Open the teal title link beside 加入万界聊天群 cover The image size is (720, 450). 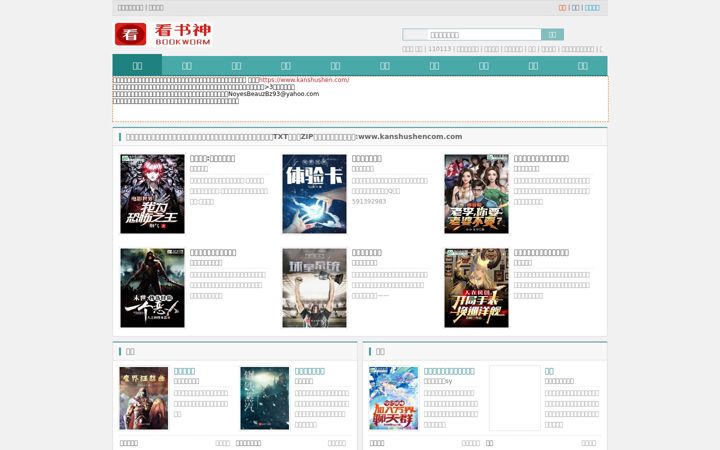point(449,371)
